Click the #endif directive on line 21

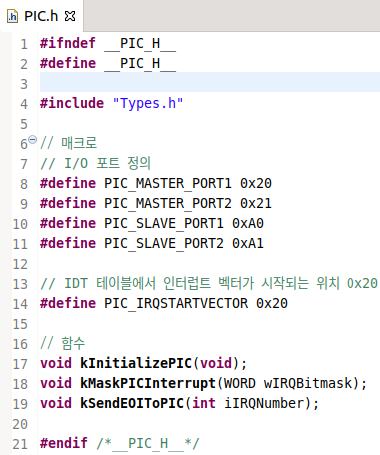64,443
